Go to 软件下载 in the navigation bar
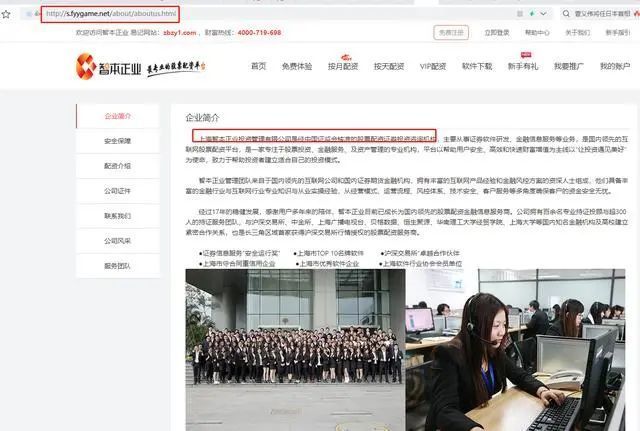 click(x=477, y=66)
